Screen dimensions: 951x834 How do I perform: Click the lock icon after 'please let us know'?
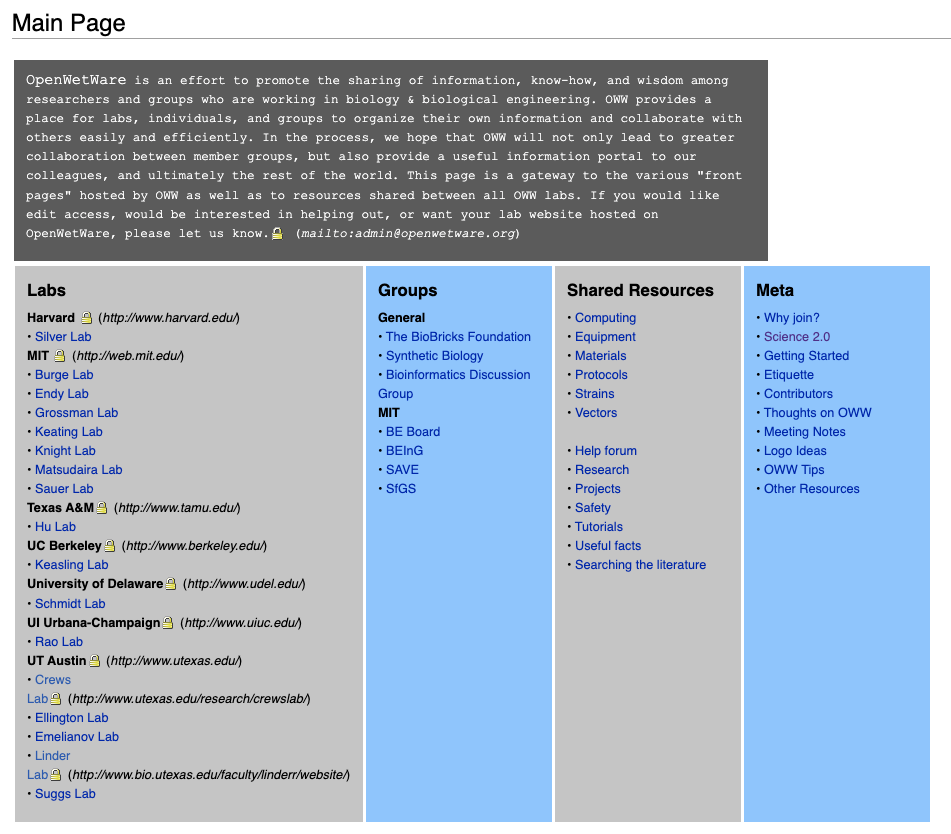277,234
